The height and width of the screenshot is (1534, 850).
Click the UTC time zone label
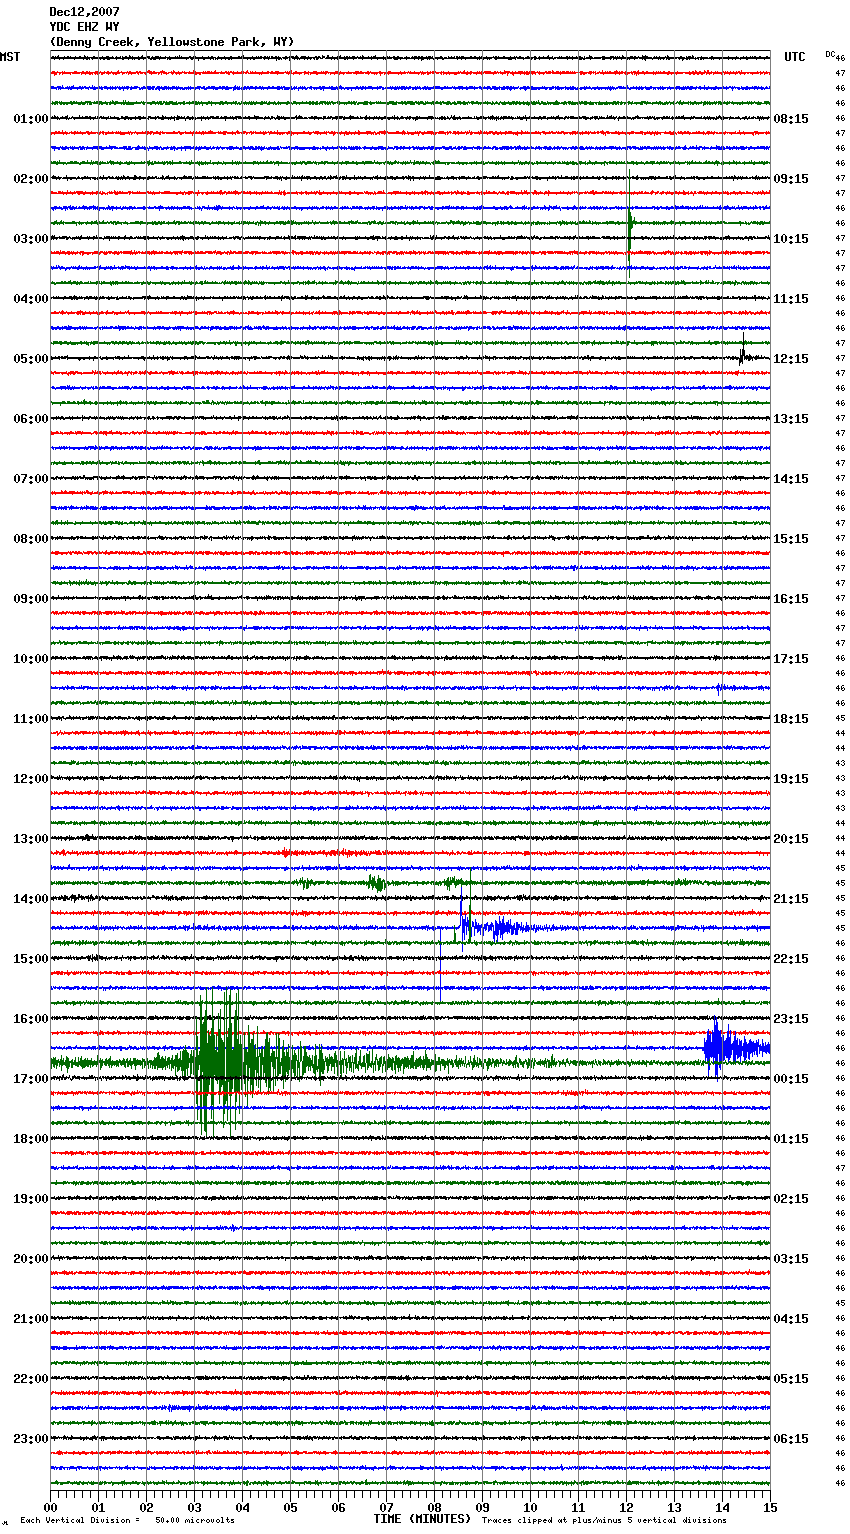[794, 57]
